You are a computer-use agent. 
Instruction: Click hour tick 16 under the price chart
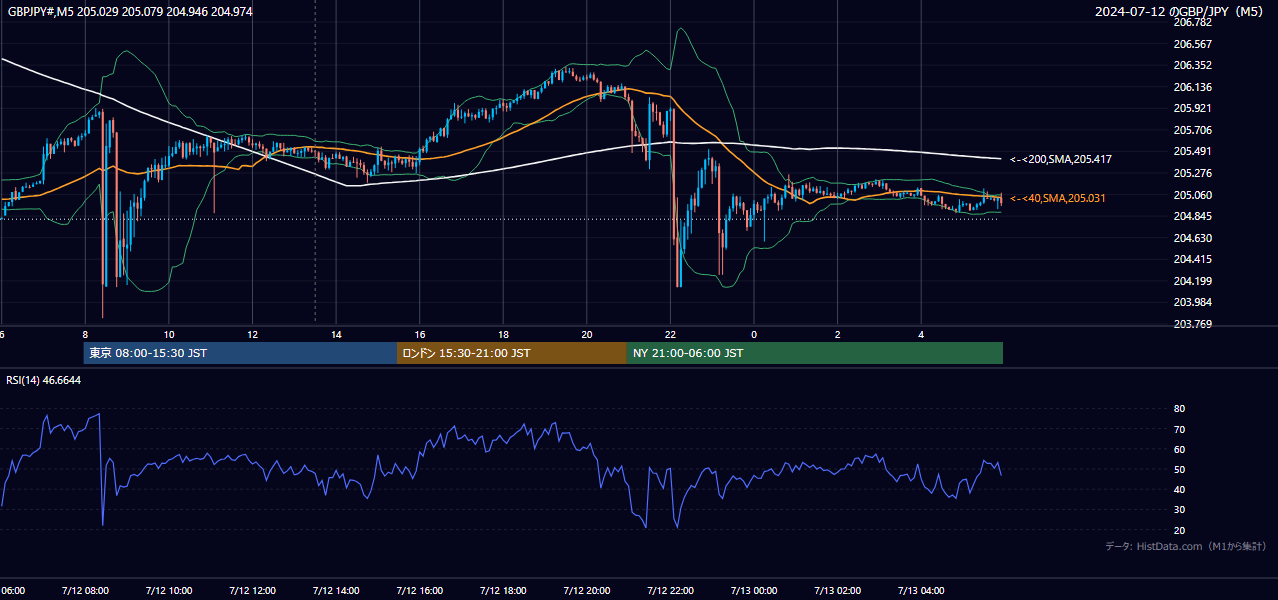[420, 335]
